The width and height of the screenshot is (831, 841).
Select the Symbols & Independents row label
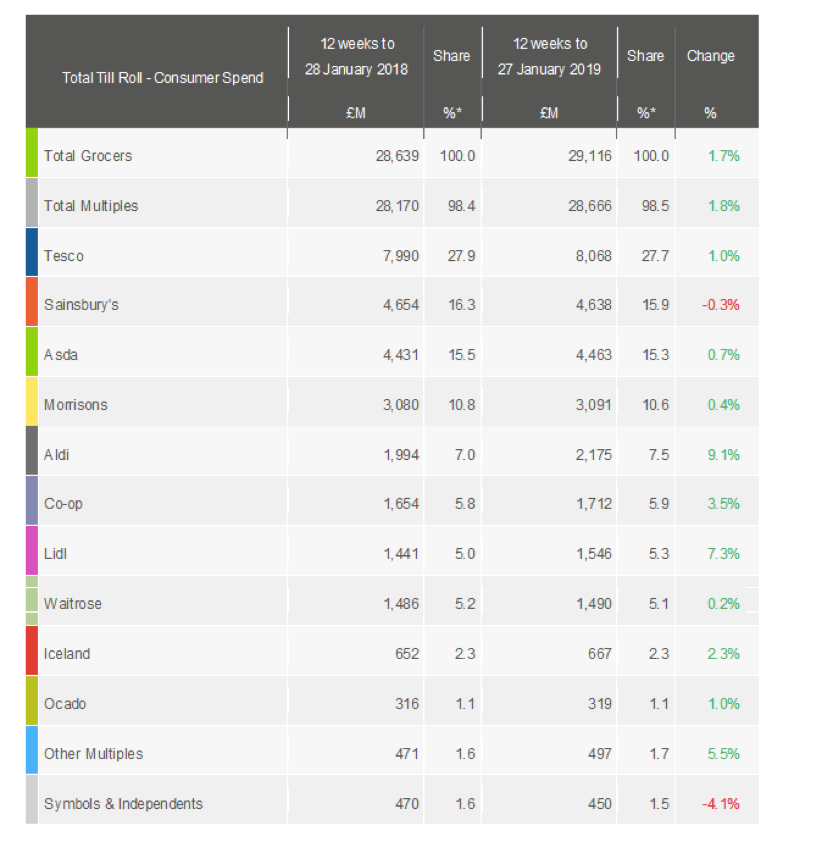click(x=123, y=804)
